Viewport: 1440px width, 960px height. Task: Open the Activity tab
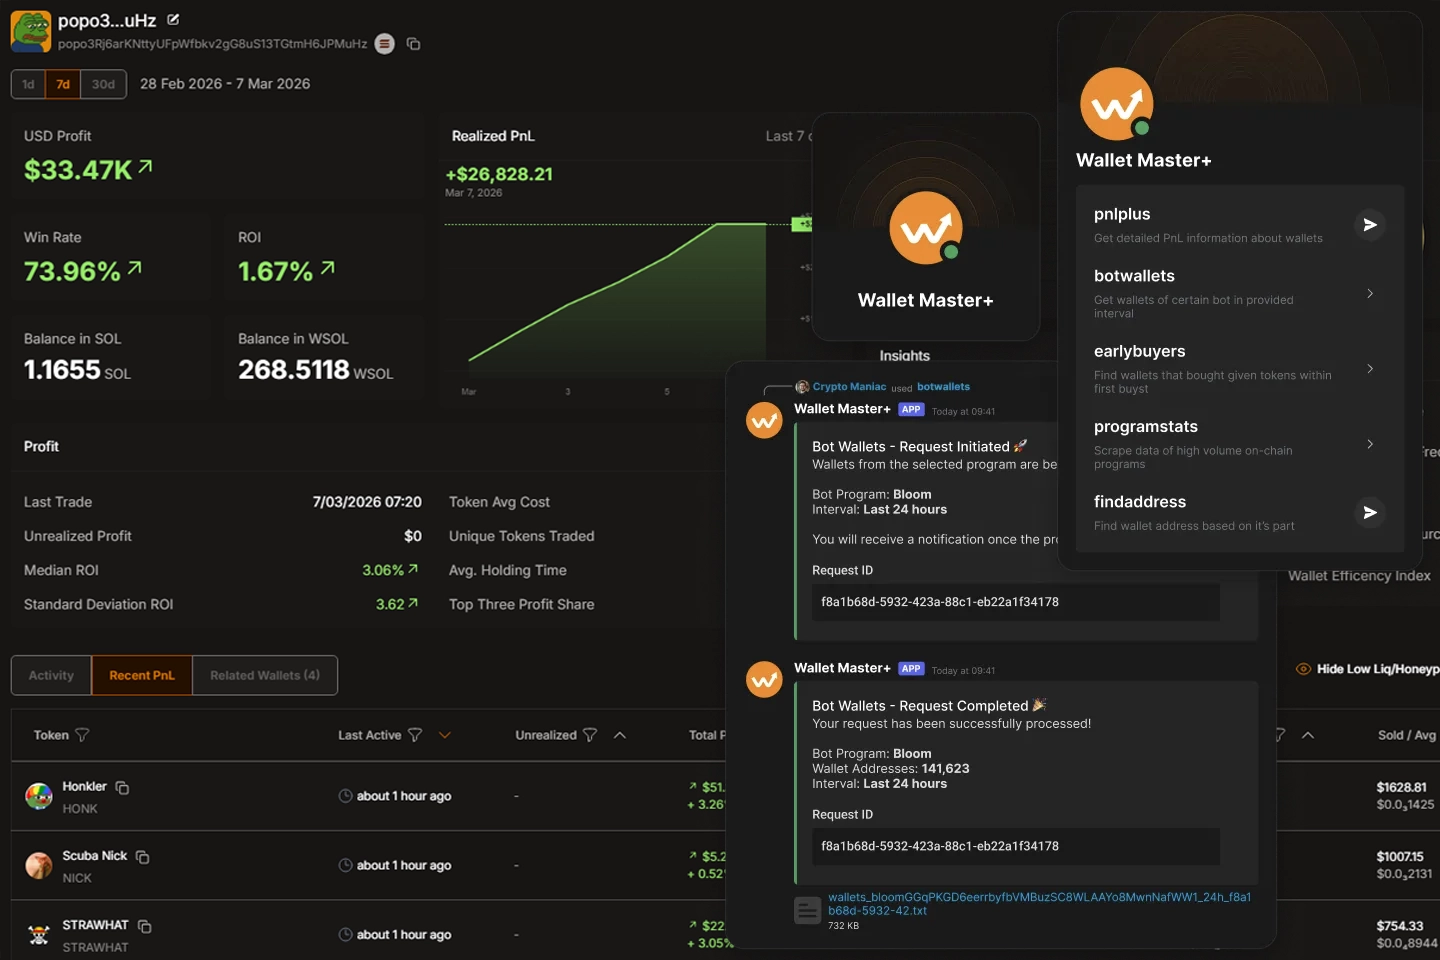point(51,675)
